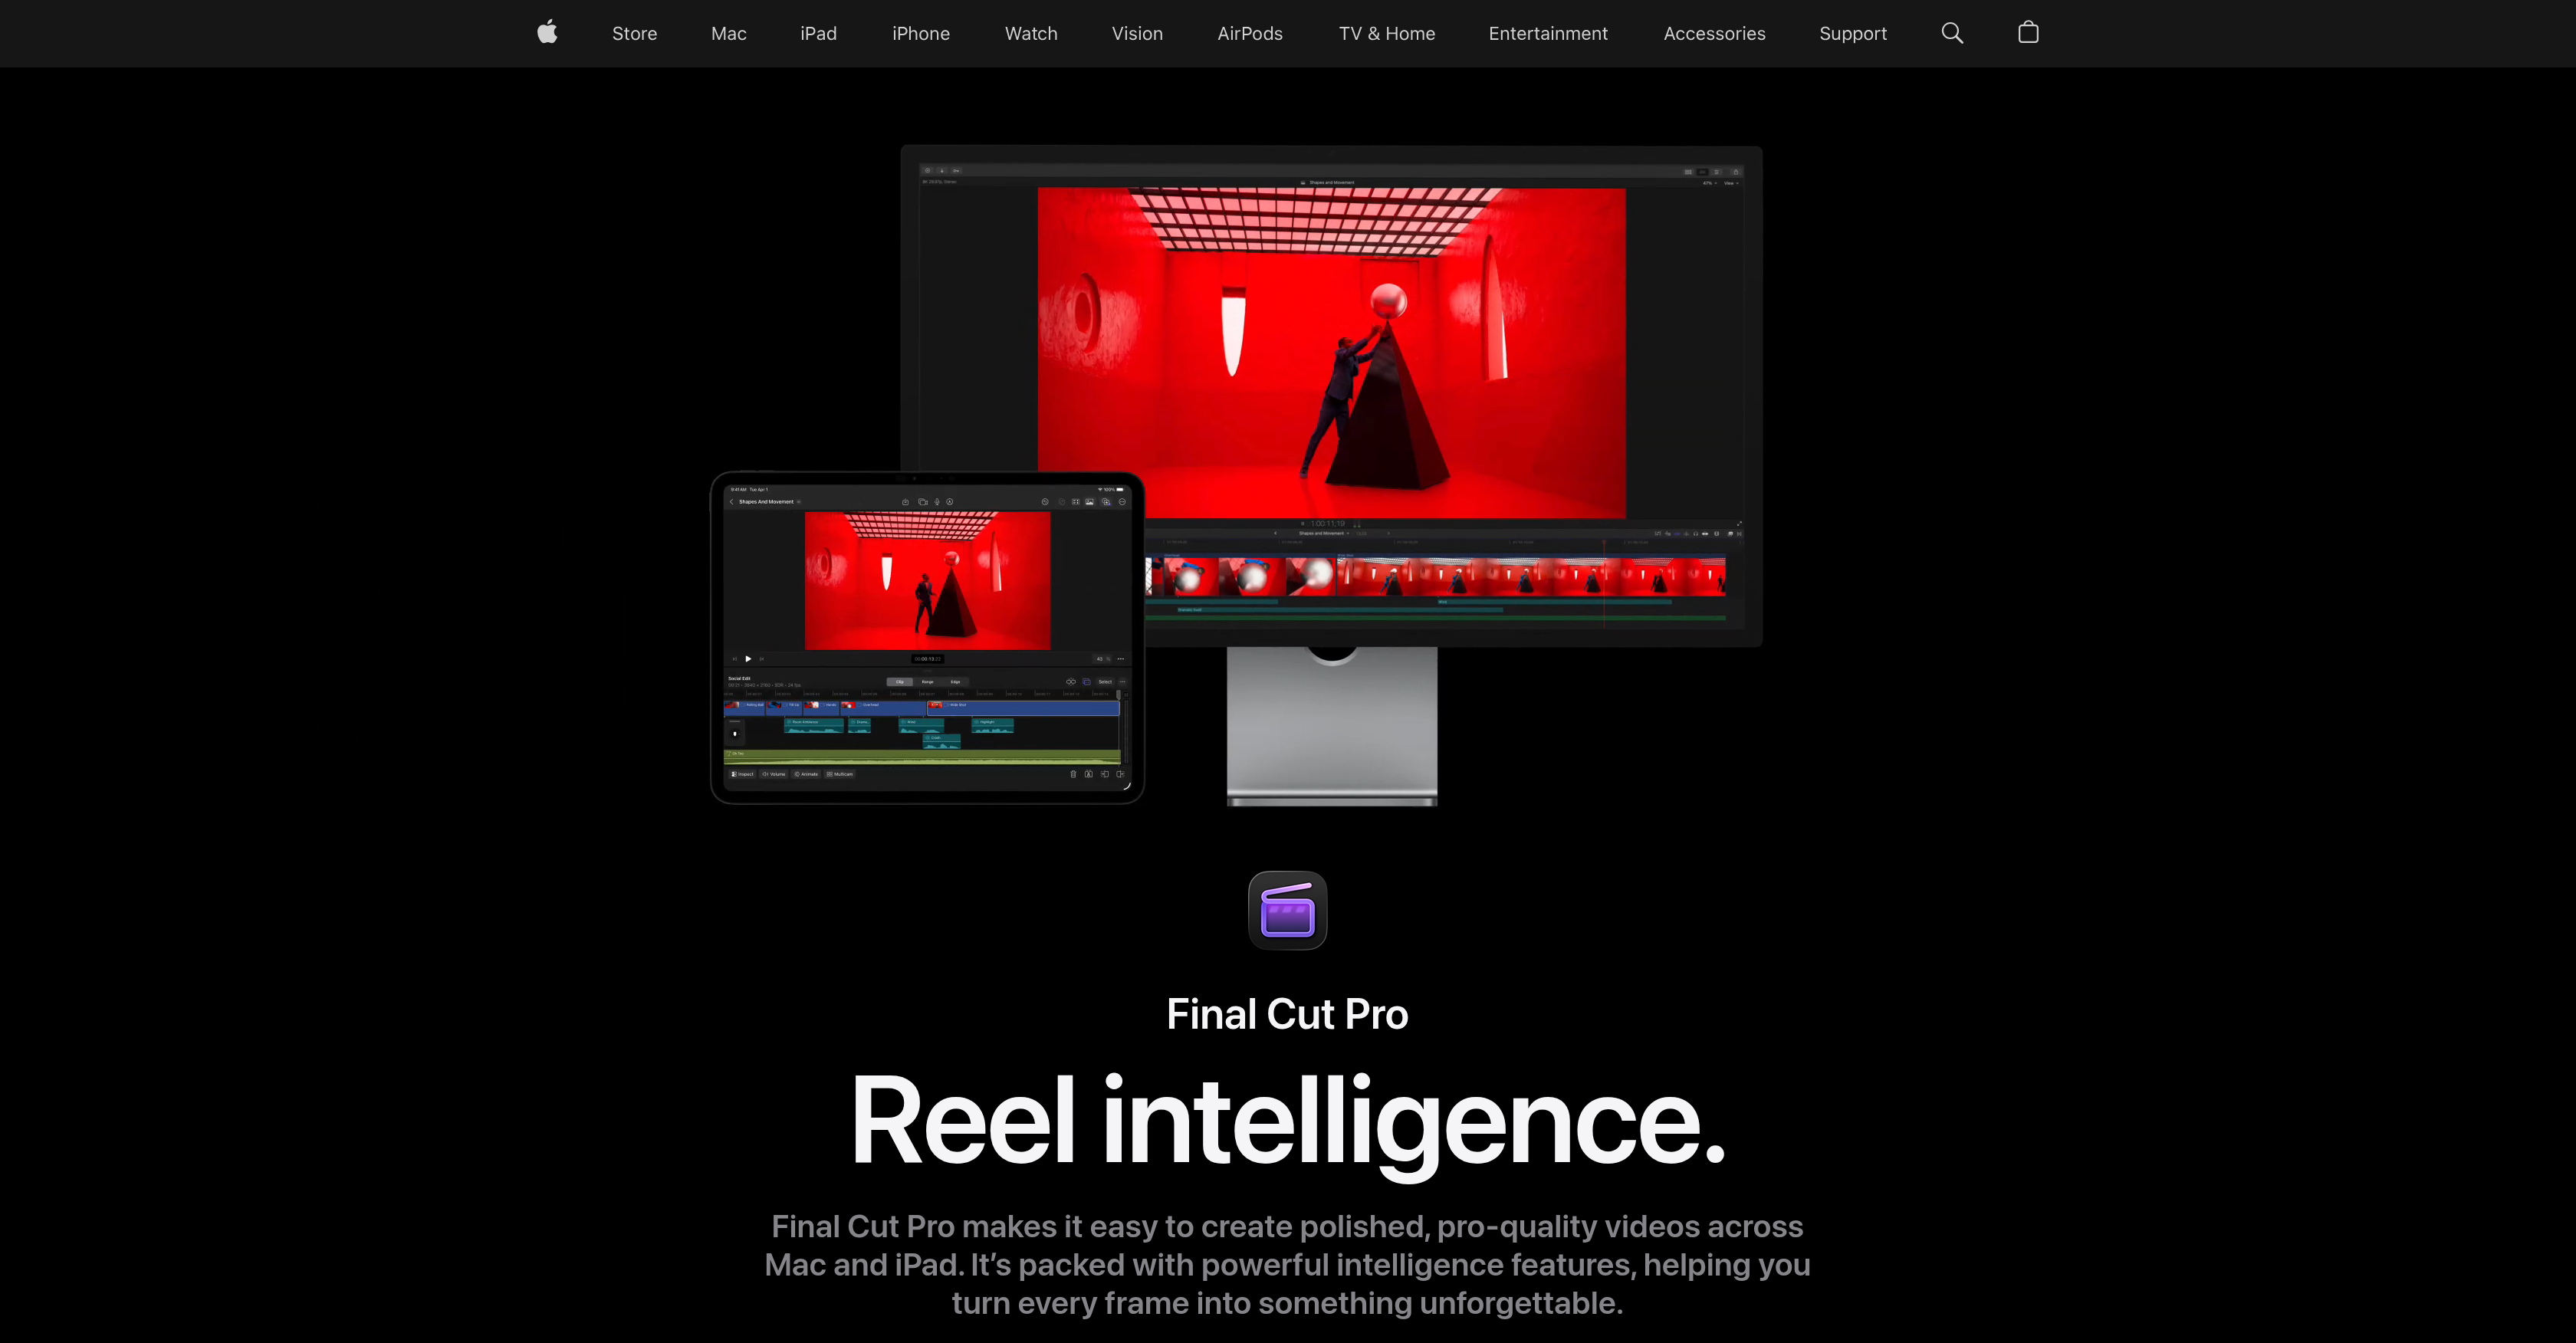Navigate to TV & Home
Screen dimensions: 2576x1343
coord(1387,33)
